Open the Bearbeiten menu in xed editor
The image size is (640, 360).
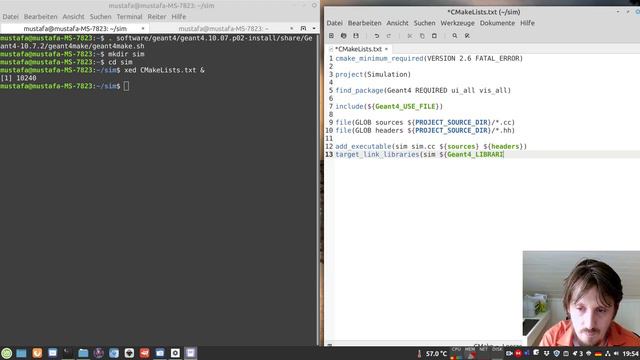(x=364, y=23)
